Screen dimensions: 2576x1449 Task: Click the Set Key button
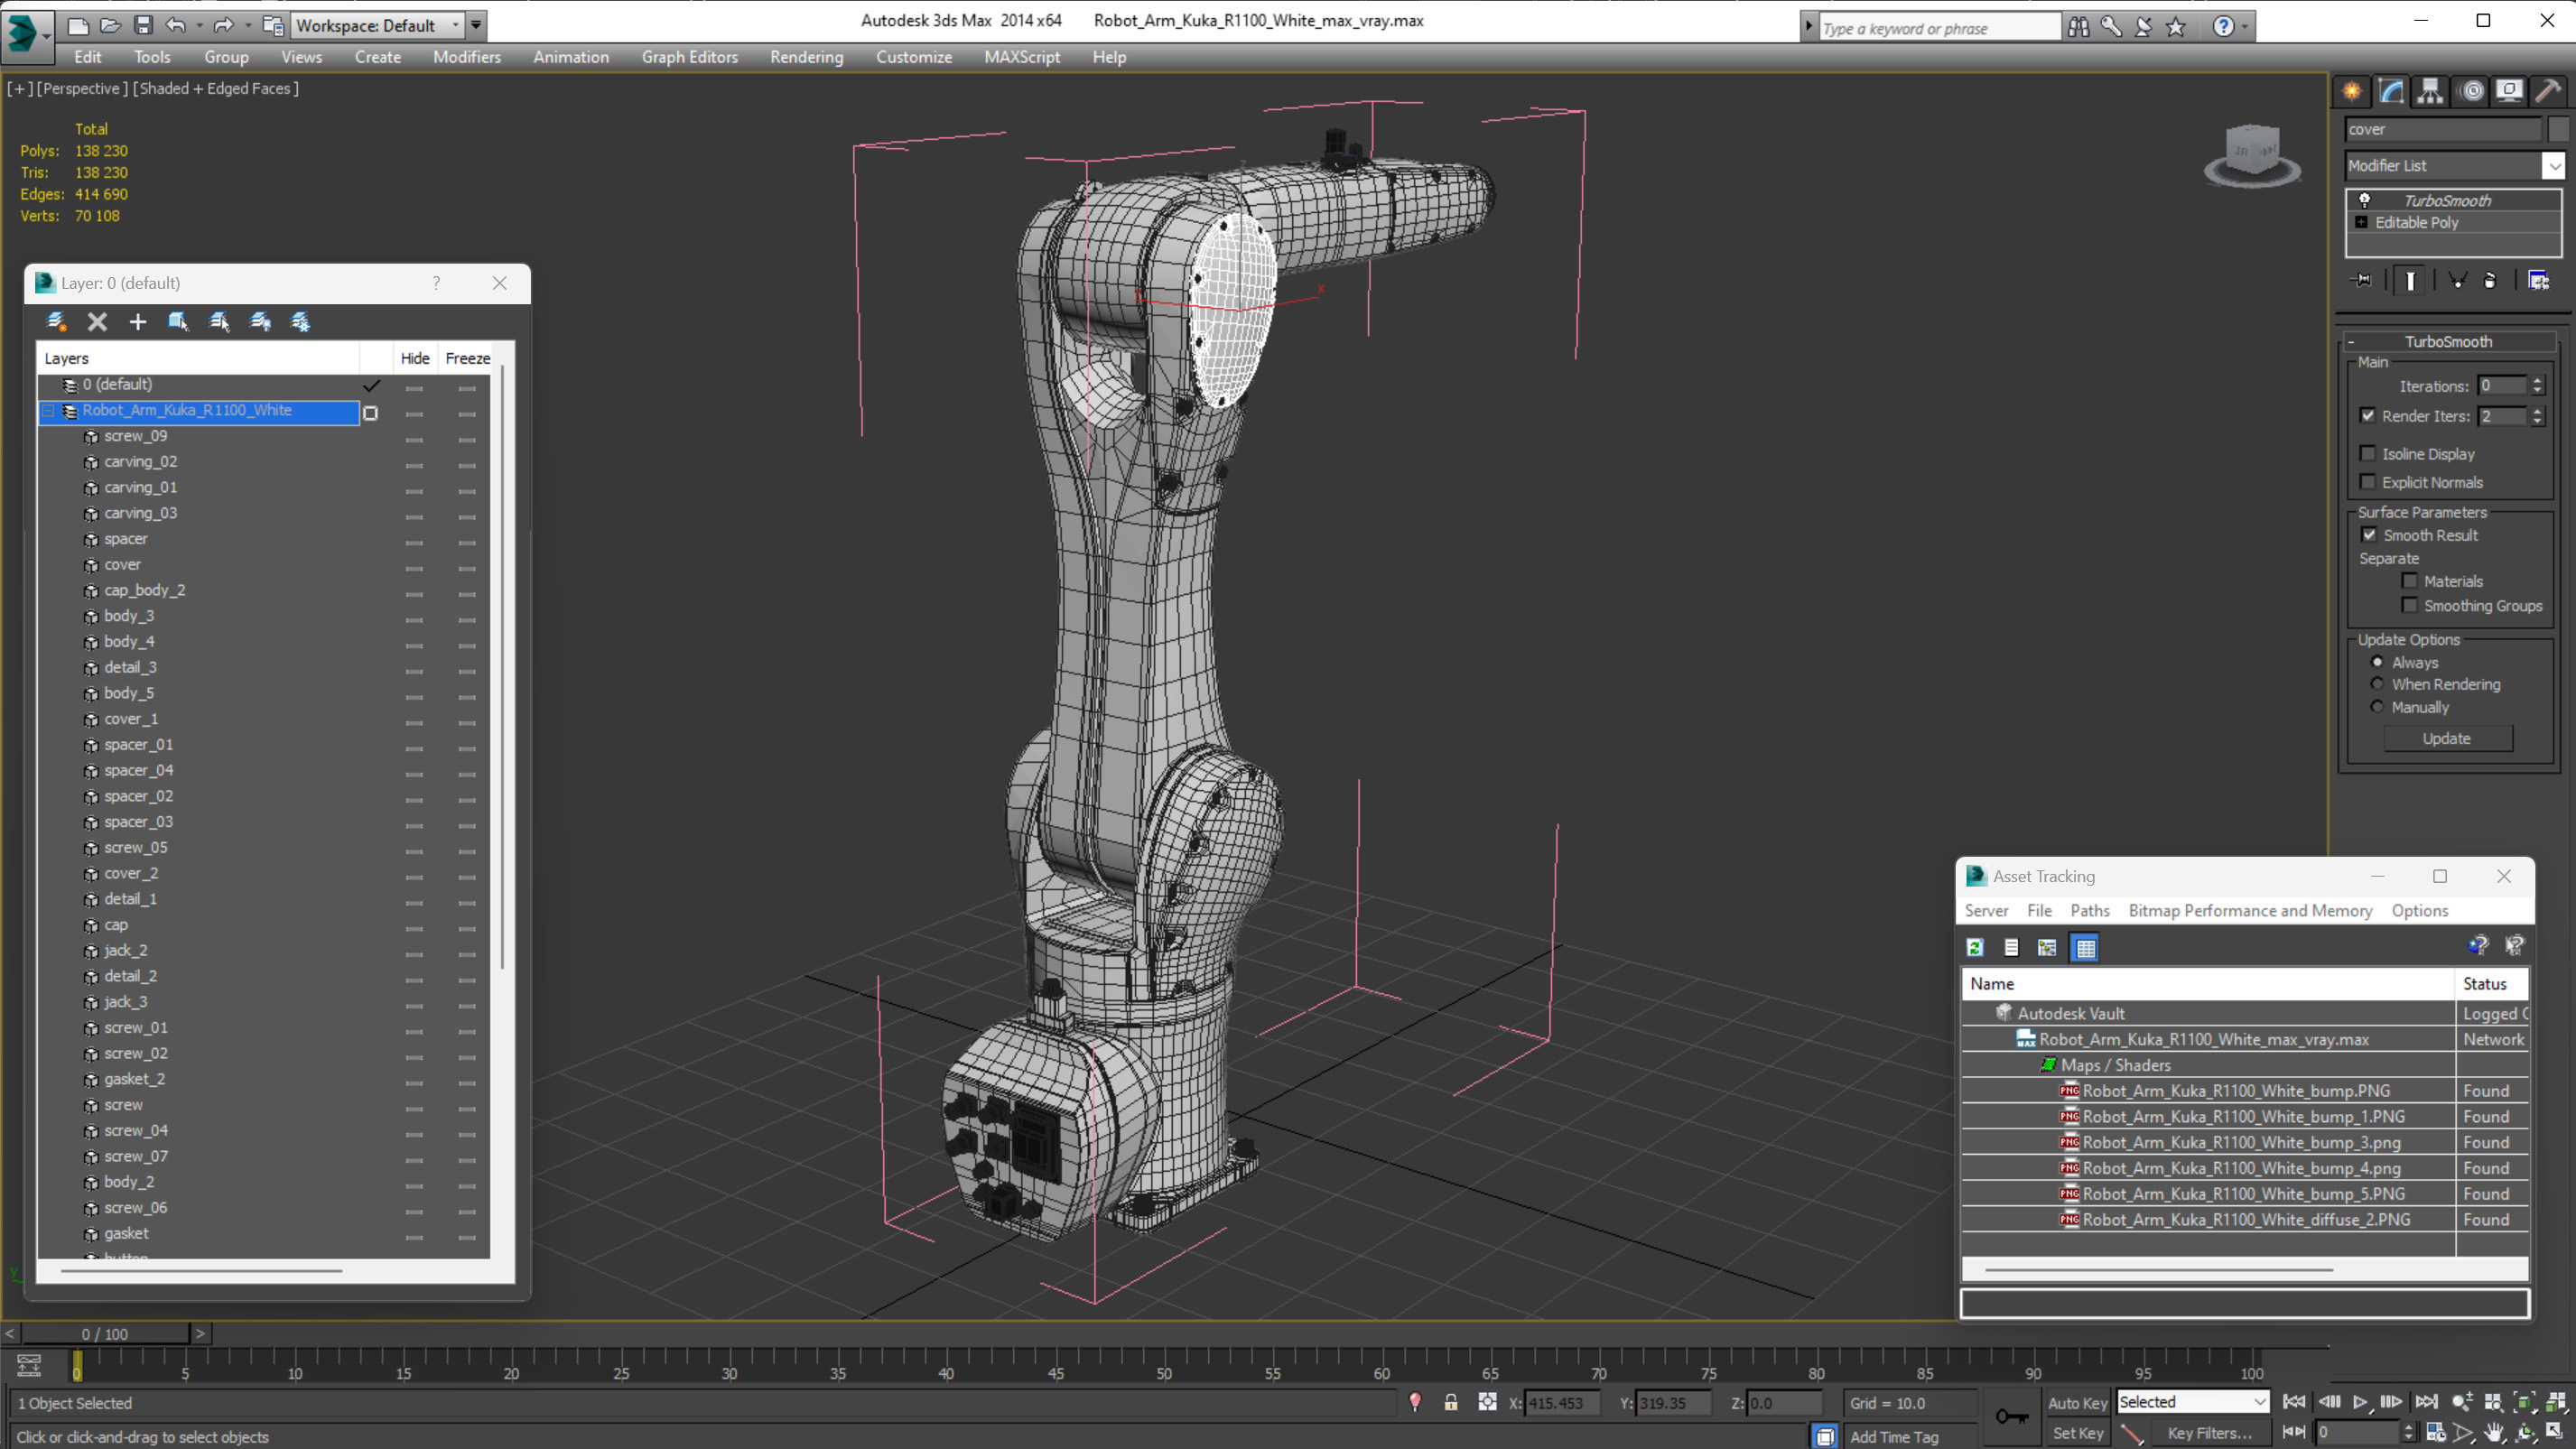tap(2077, 1433)
